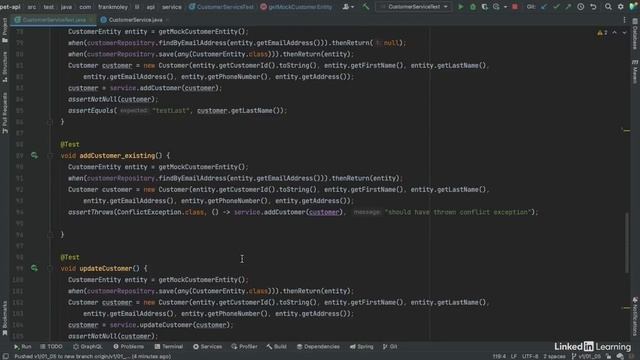Open the CustomerServiceTest run configuration dropdown
Image resolution: width=640 pixels, height=360 pixels.
pyautogui.click(x=414, y=7)
